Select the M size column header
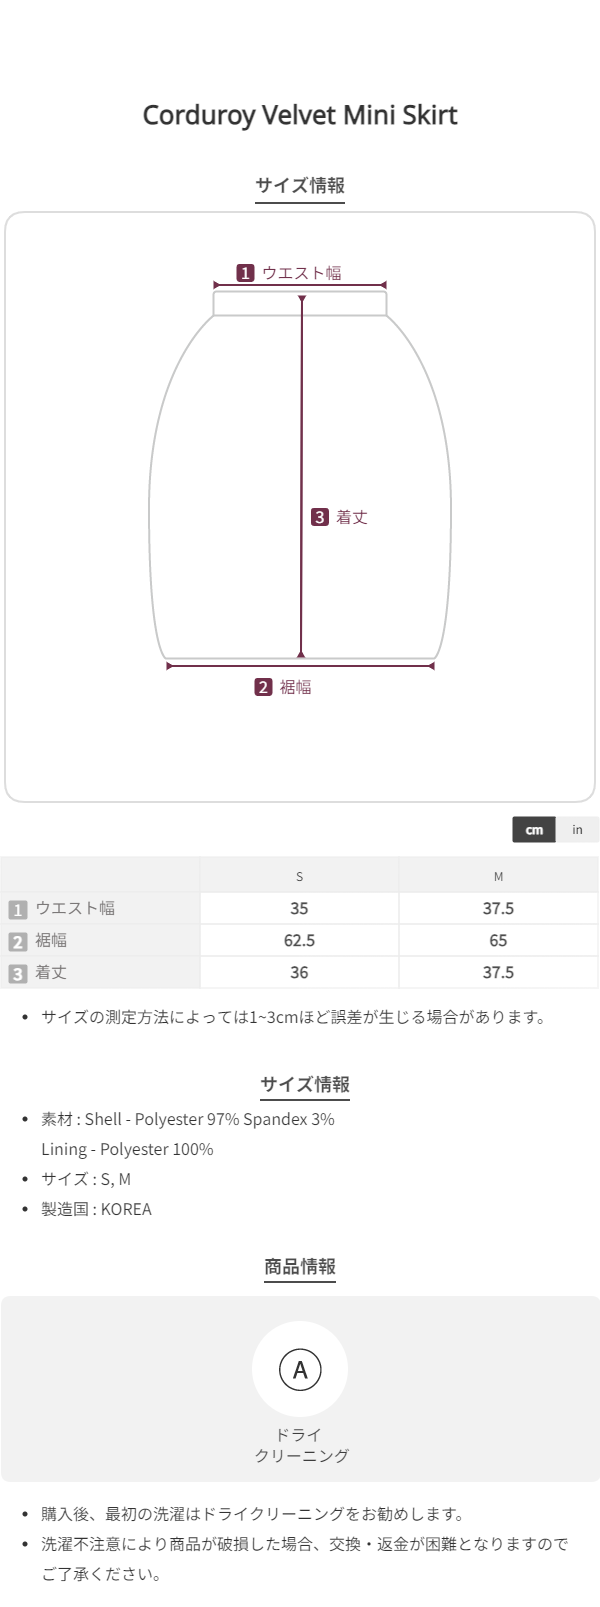 (498, 876)
